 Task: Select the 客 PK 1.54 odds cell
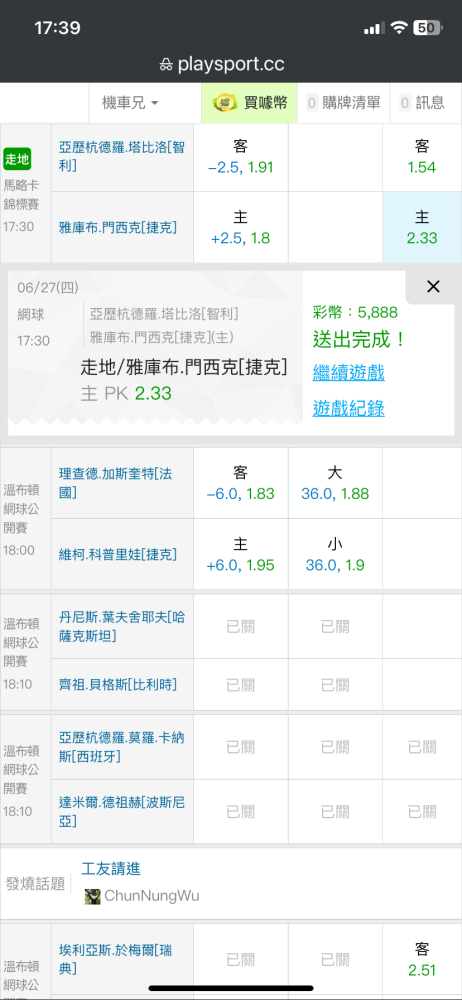422,157
